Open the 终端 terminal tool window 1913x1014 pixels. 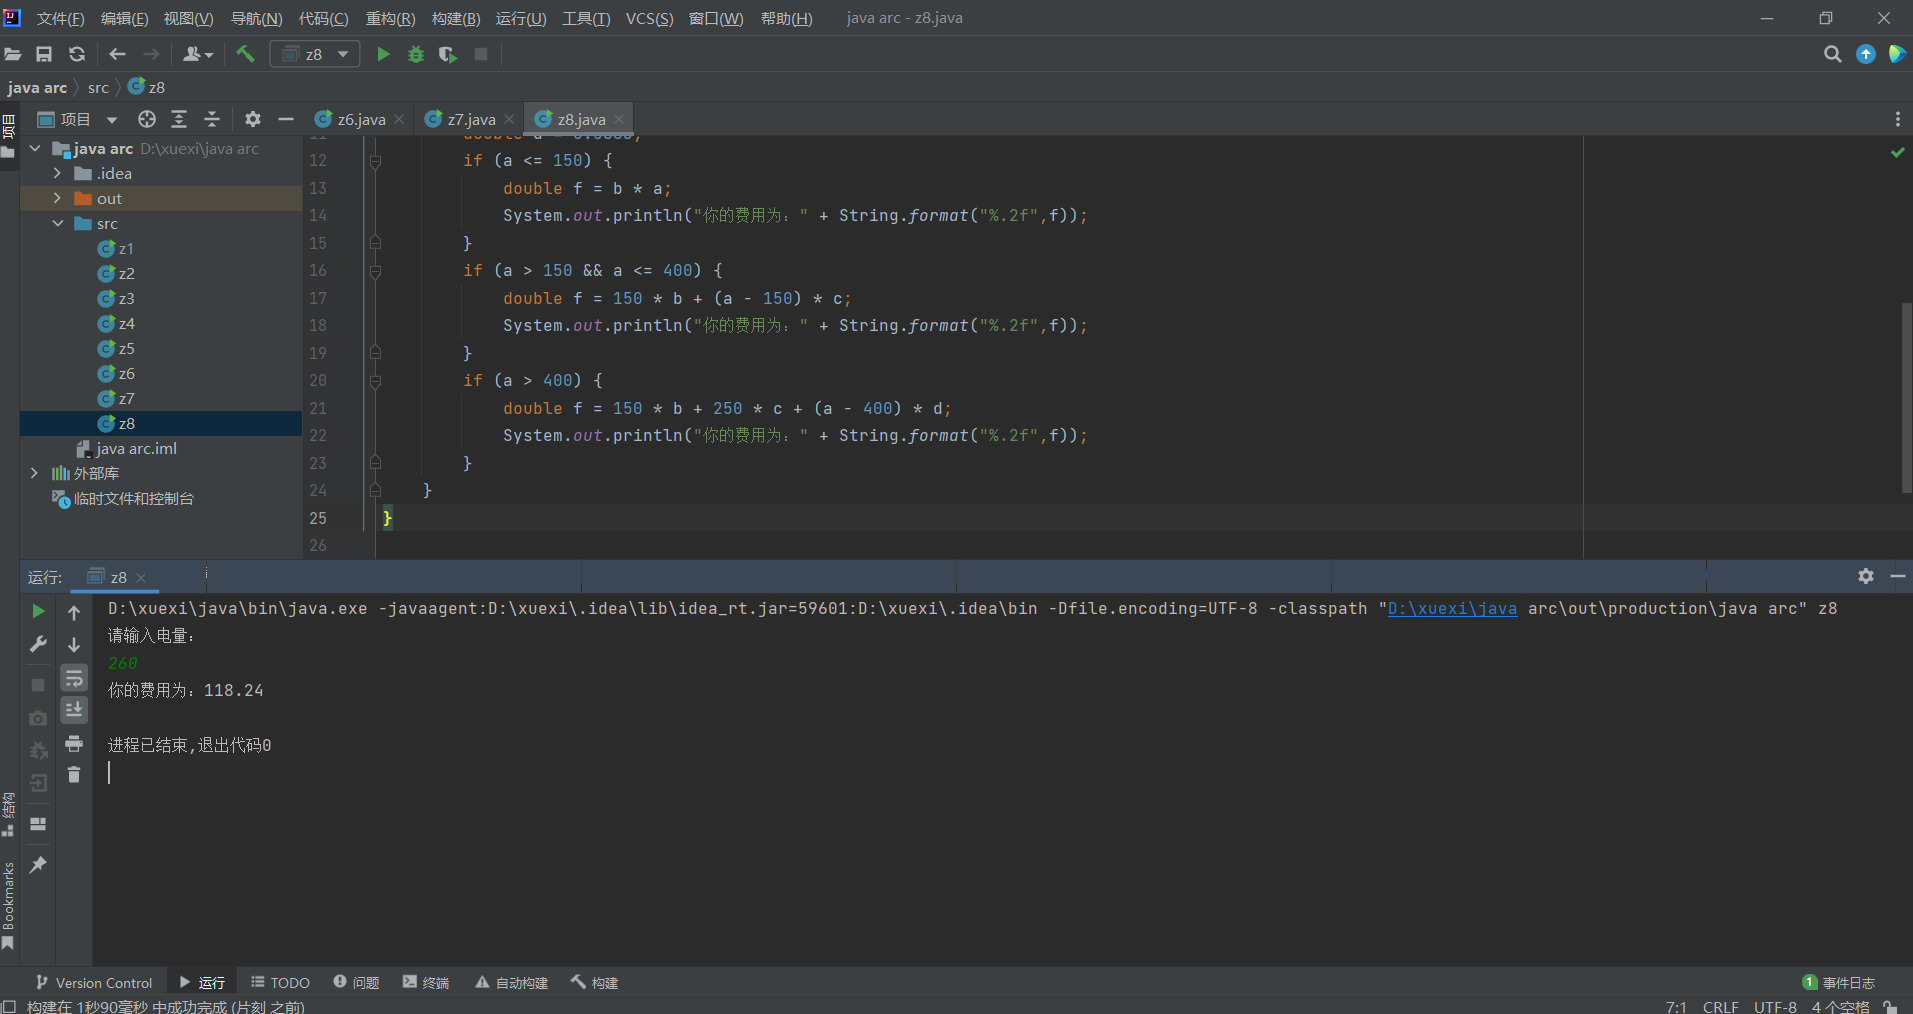[426, 983]
